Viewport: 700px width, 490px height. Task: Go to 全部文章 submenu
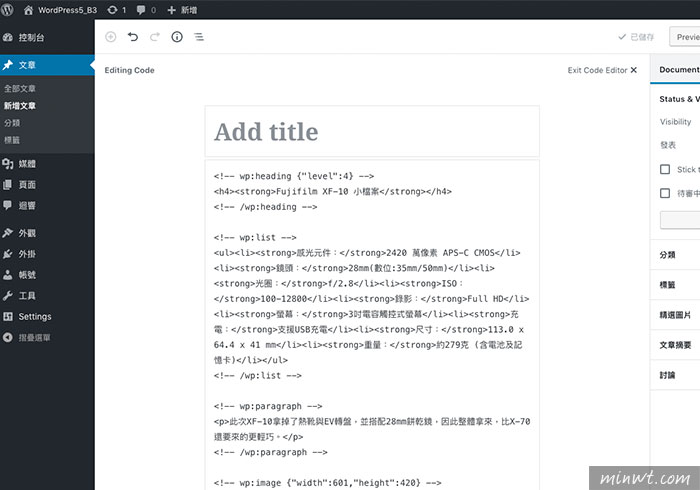coord(20,88)
